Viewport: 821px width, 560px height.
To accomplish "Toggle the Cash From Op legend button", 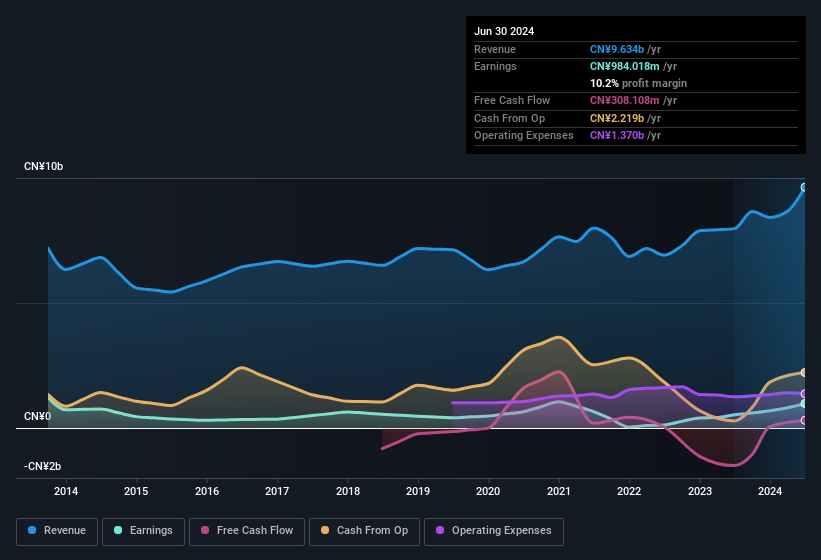I will 364,531.
